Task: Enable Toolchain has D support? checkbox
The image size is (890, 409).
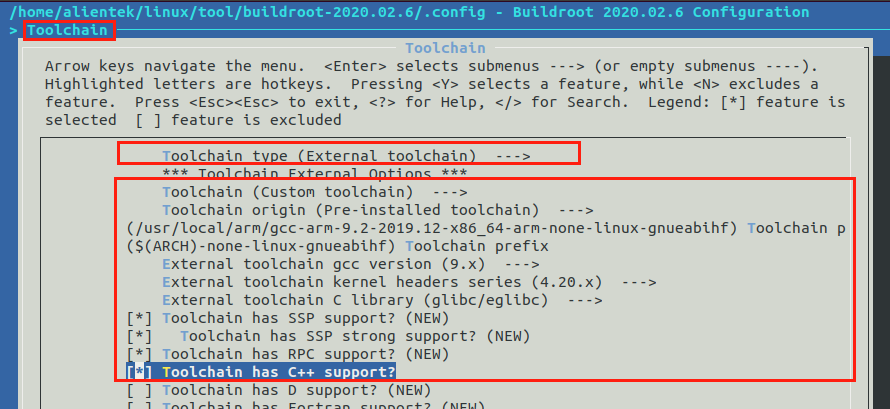Action: pos(139,390)
